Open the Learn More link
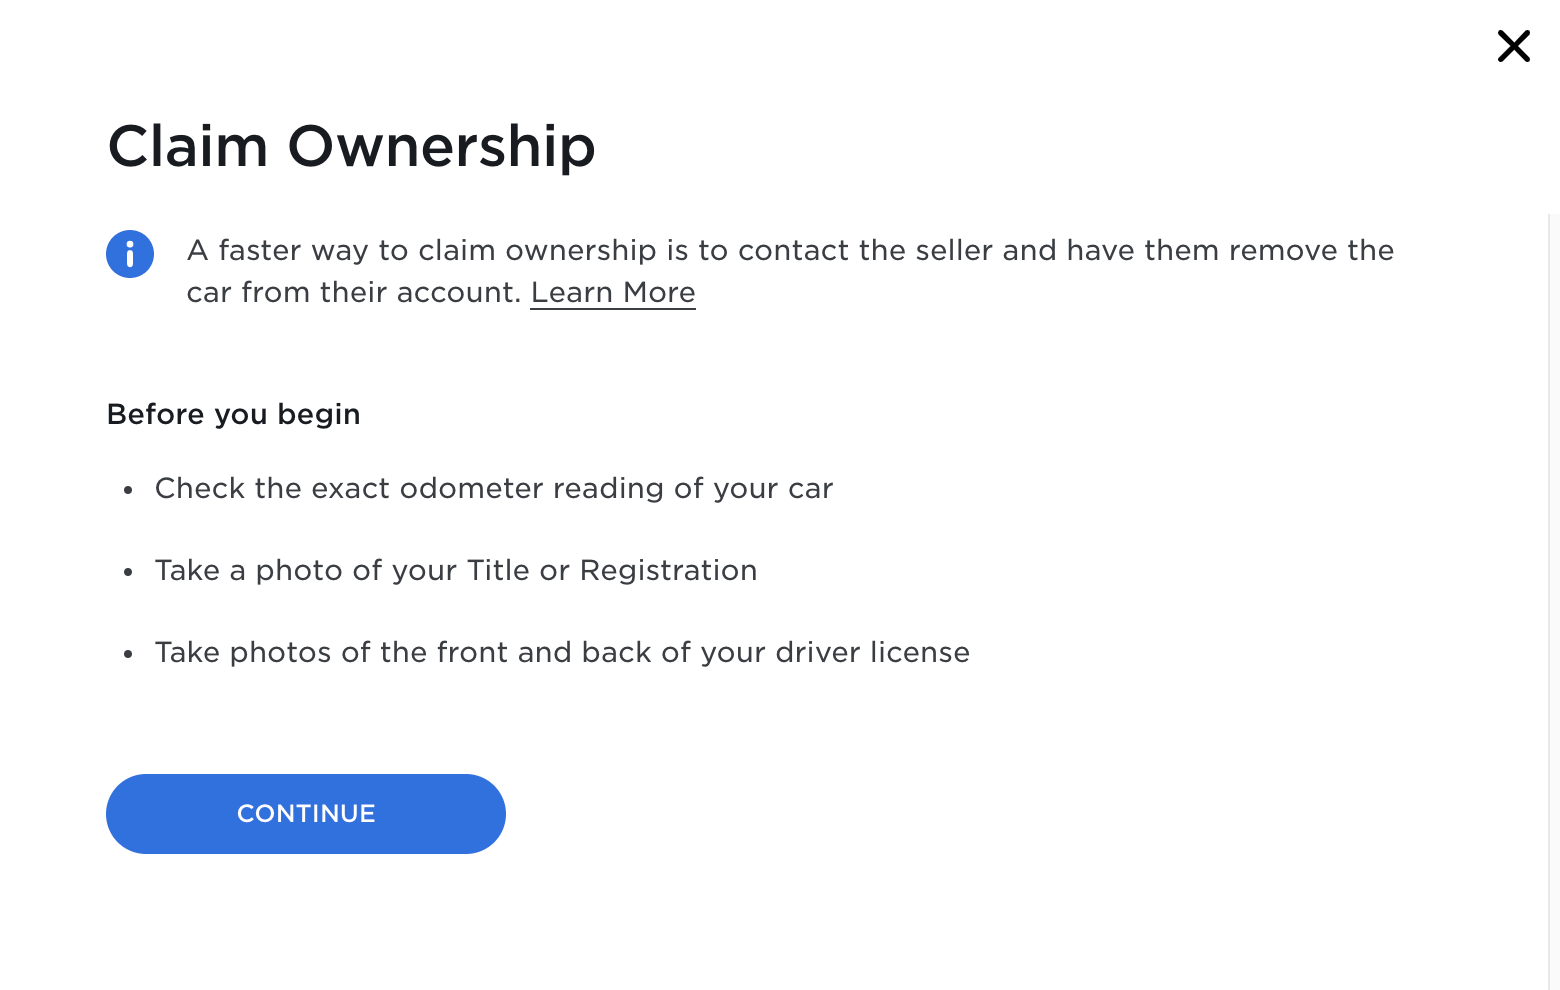 (x=613, y=292)
